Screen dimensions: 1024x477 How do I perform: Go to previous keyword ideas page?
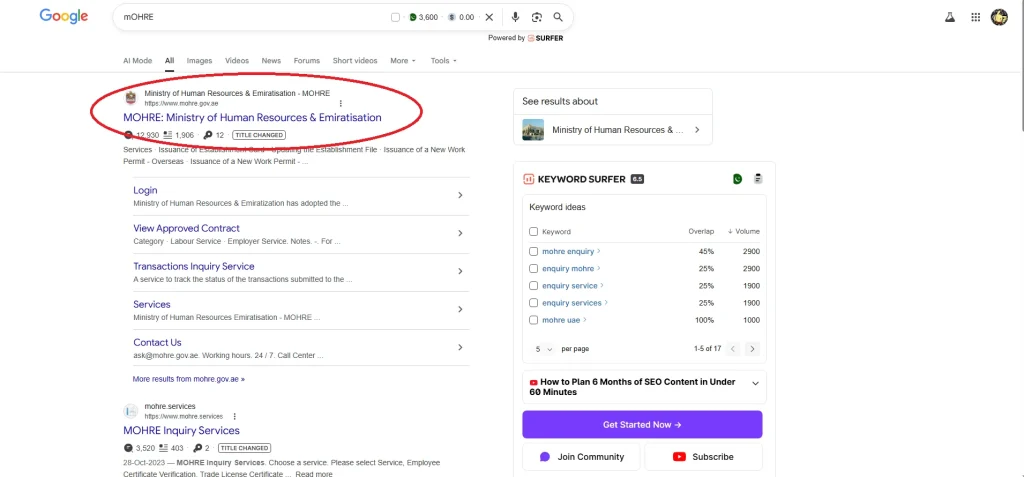tap(733, 349)
